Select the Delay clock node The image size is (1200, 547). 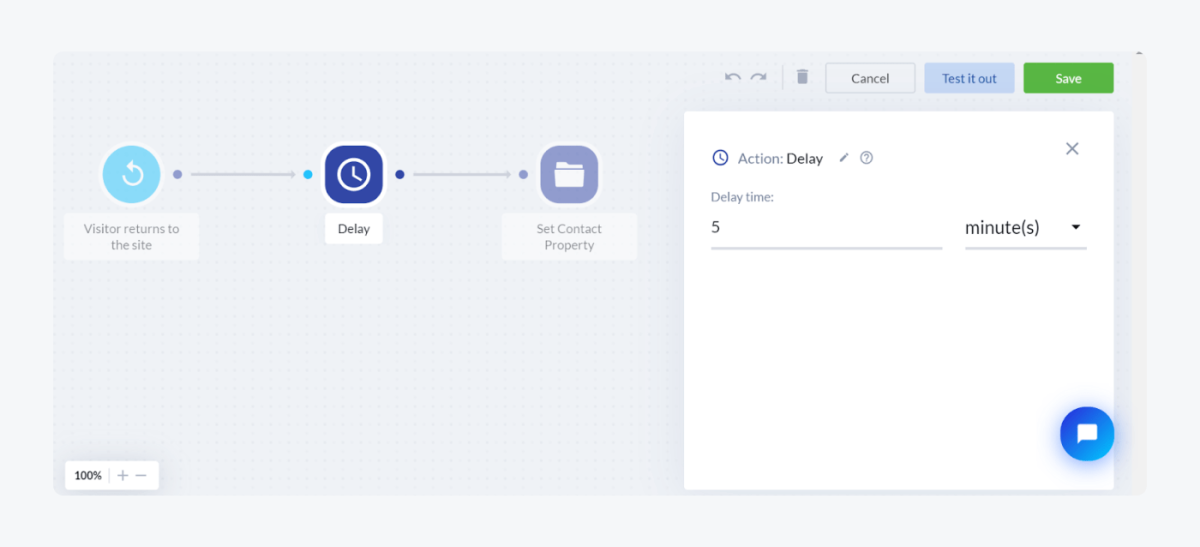[x=353, y=174]
